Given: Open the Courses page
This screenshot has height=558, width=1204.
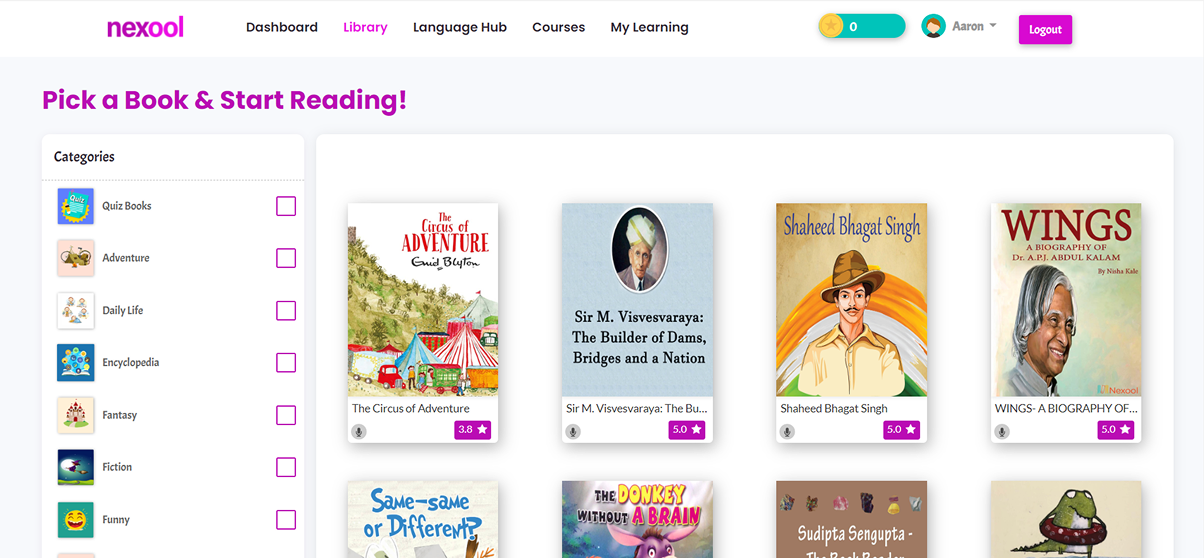Looking at the screenshot, I should tap(558, 27).
